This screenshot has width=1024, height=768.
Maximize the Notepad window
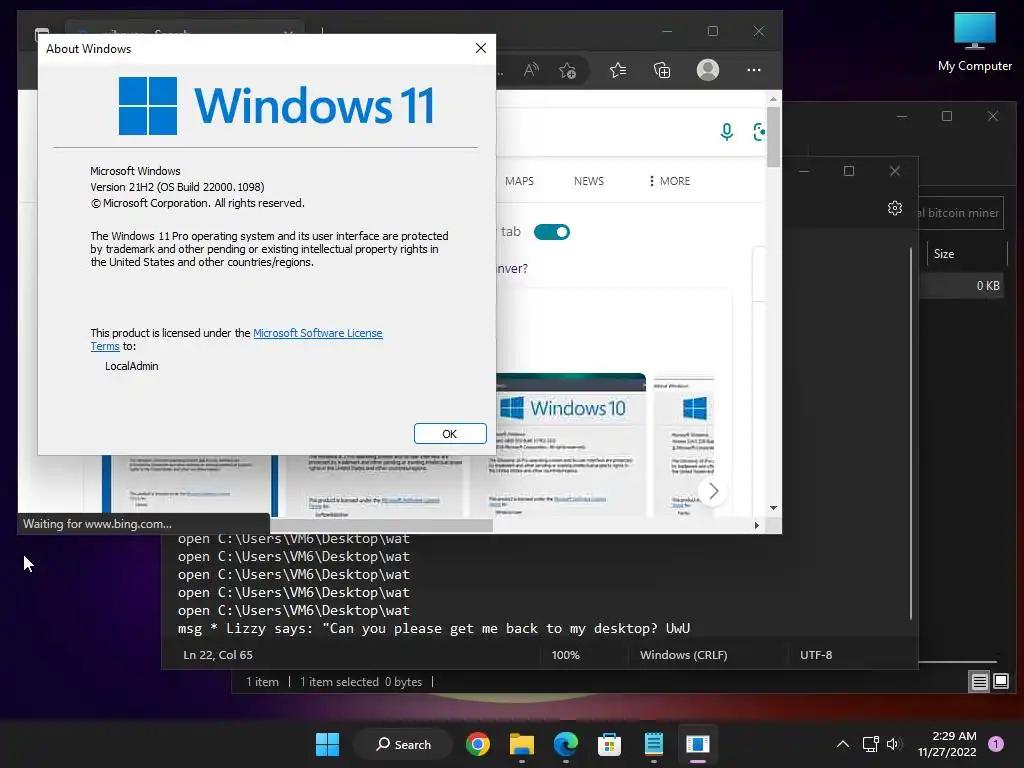849,171
